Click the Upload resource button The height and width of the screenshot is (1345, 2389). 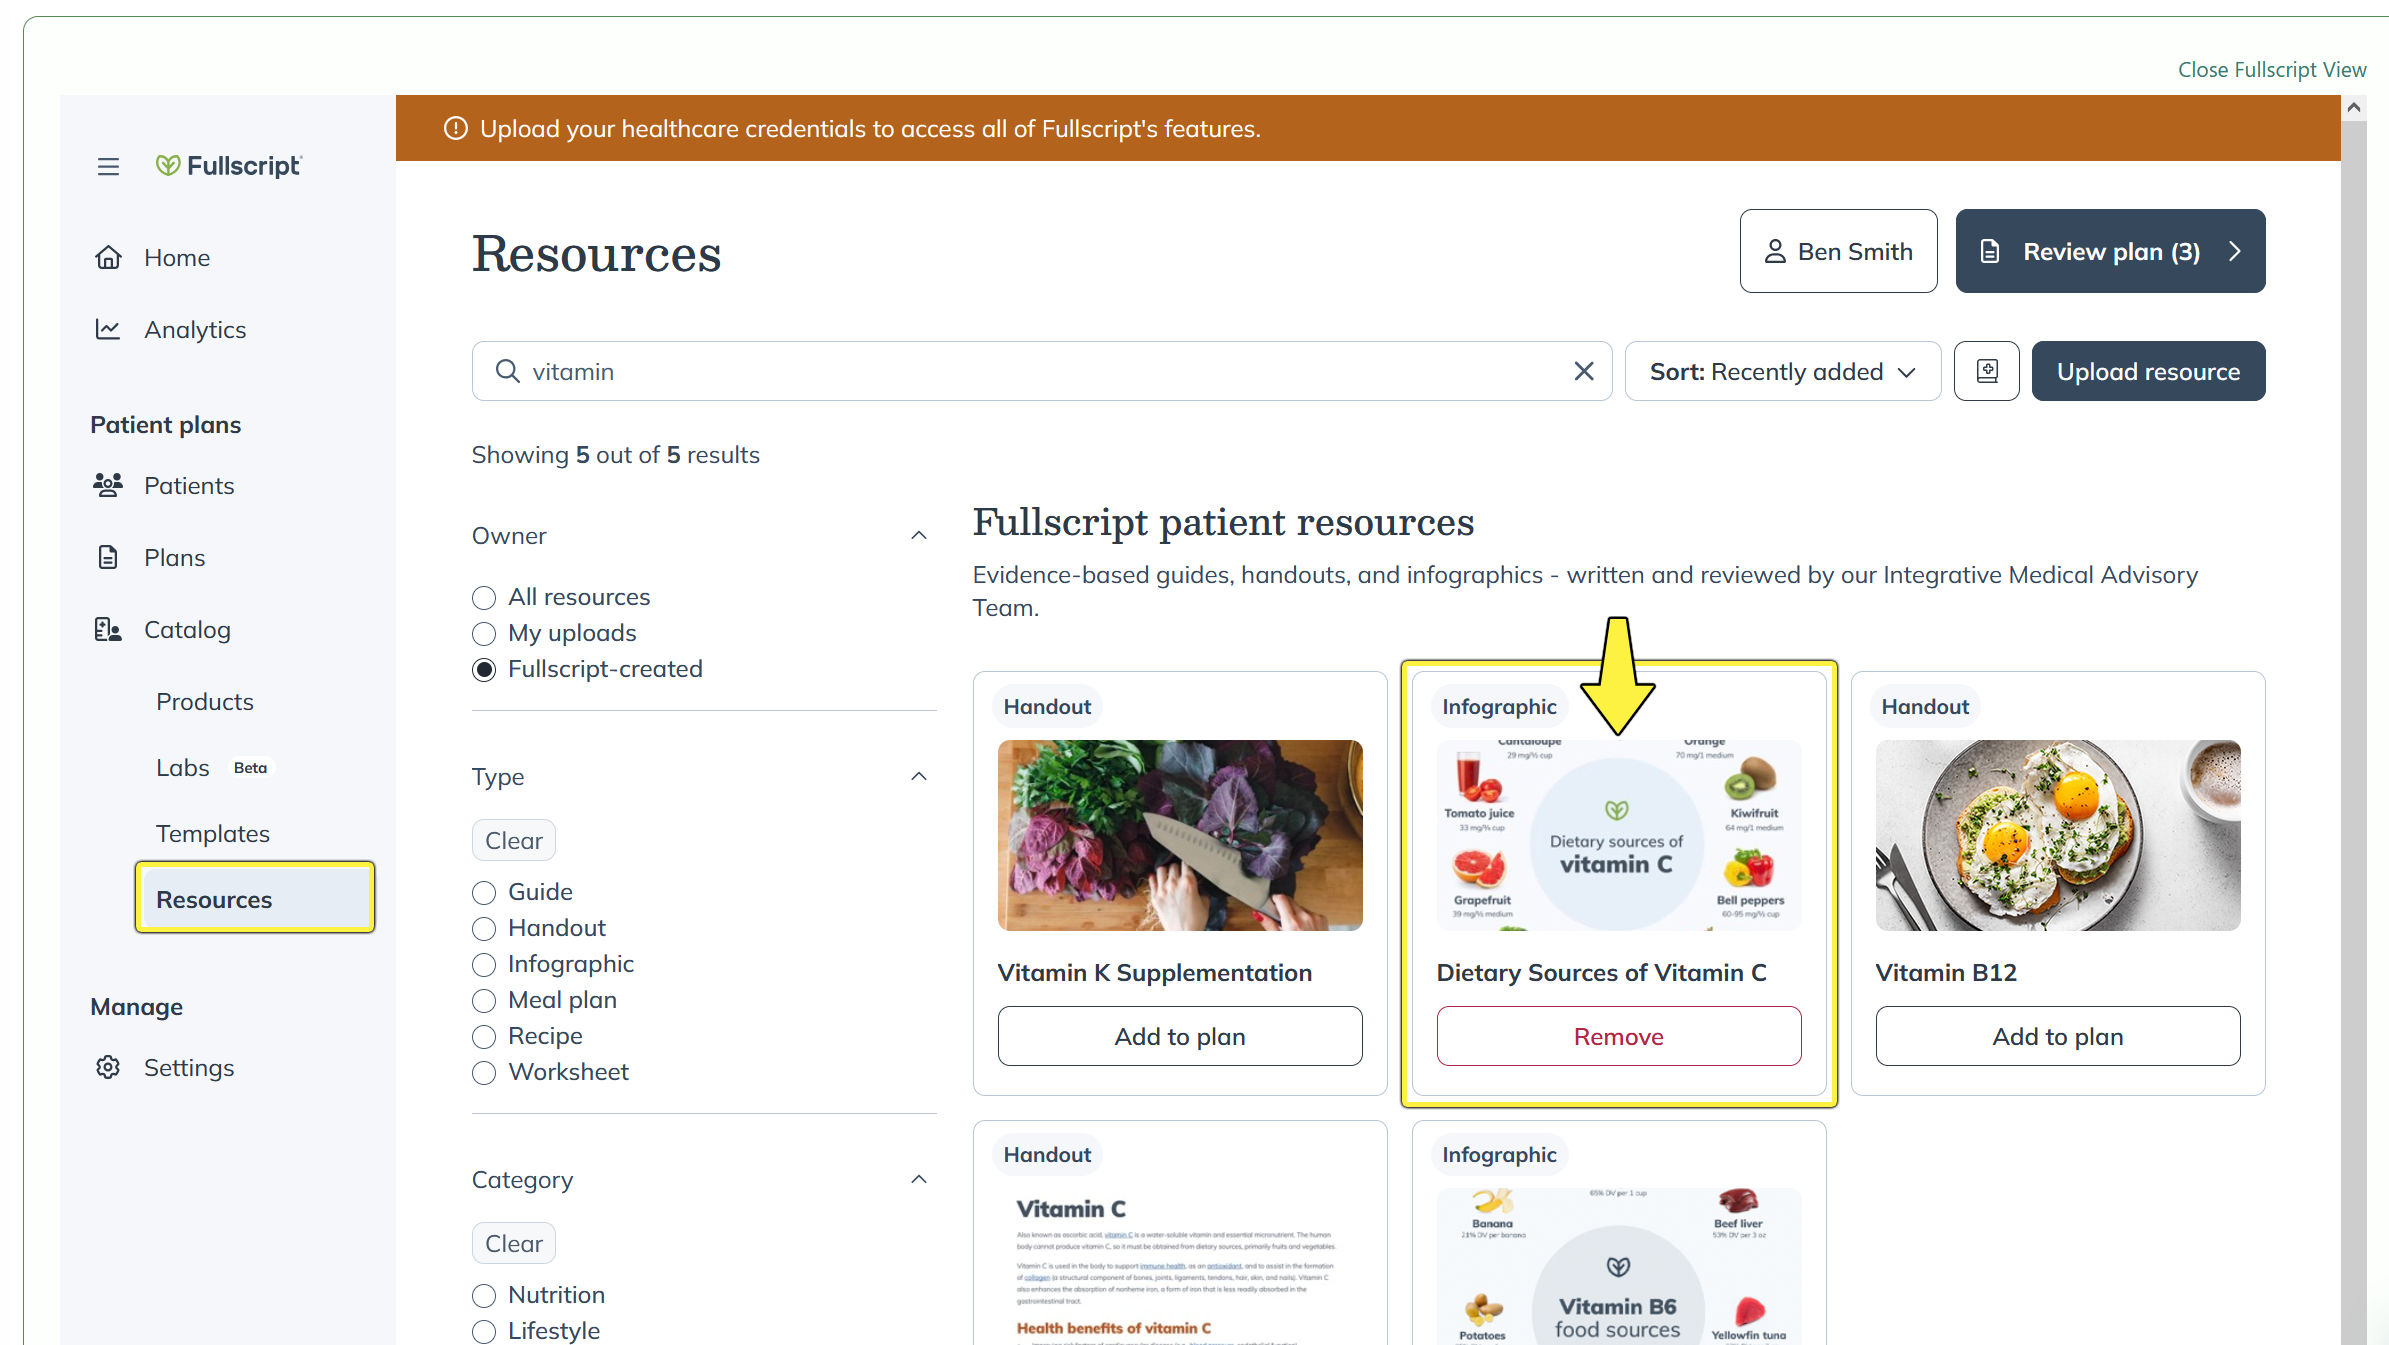(2148, 371)
